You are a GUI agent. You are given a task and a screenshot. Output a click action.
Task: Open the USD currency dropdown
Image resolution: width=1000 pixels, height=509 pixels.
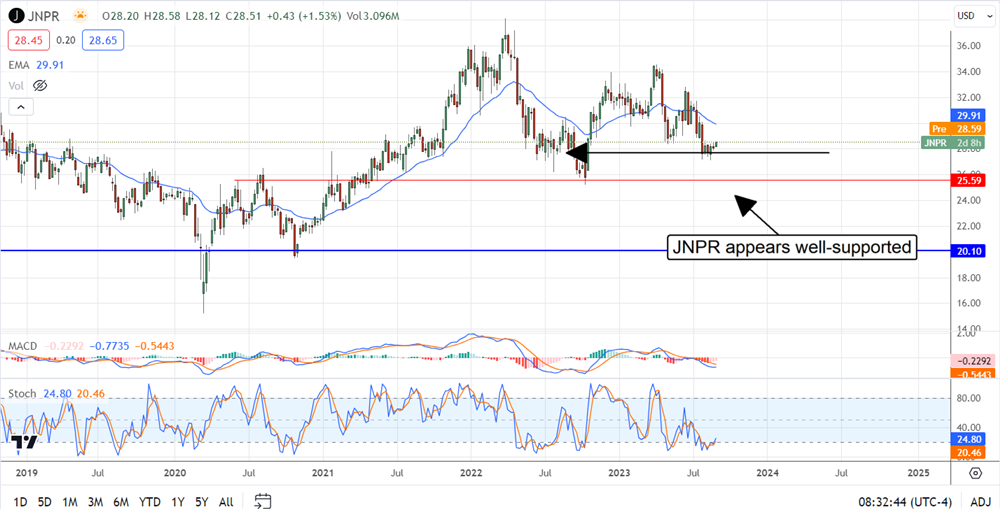click(x=968, y=16)
